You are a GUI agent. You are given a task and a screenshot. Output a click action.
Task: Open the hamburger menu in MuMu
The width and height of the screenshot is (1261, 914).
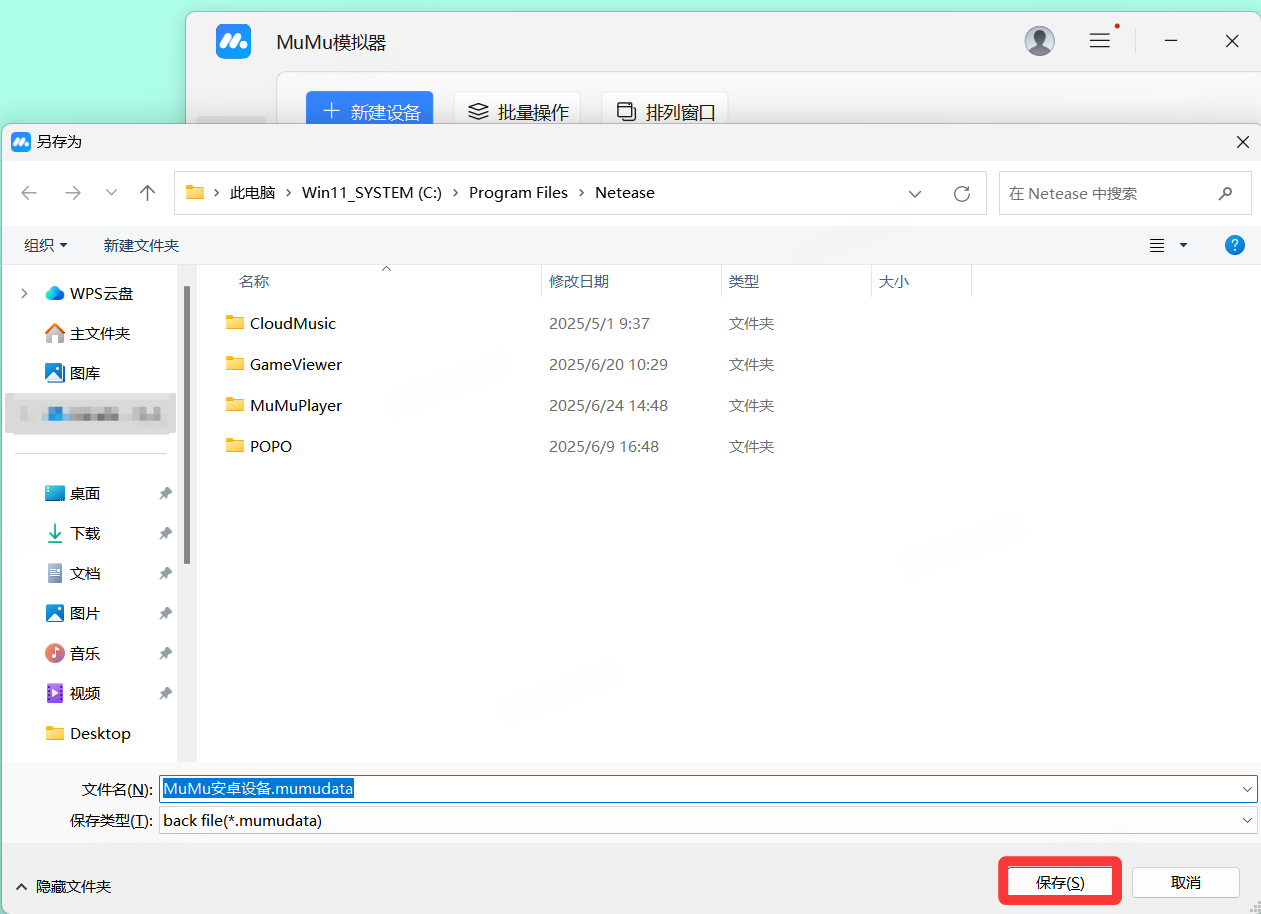pyautogui.click(x=1099, y=41)
